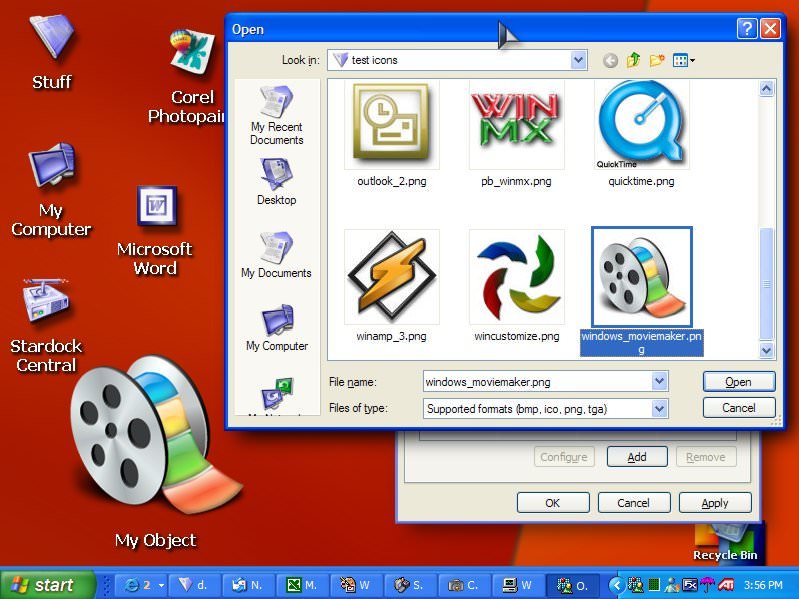The width and height of the screenshot is (799, 599).
Task: Open My Network Places in places bar
Action: (277, 396)
